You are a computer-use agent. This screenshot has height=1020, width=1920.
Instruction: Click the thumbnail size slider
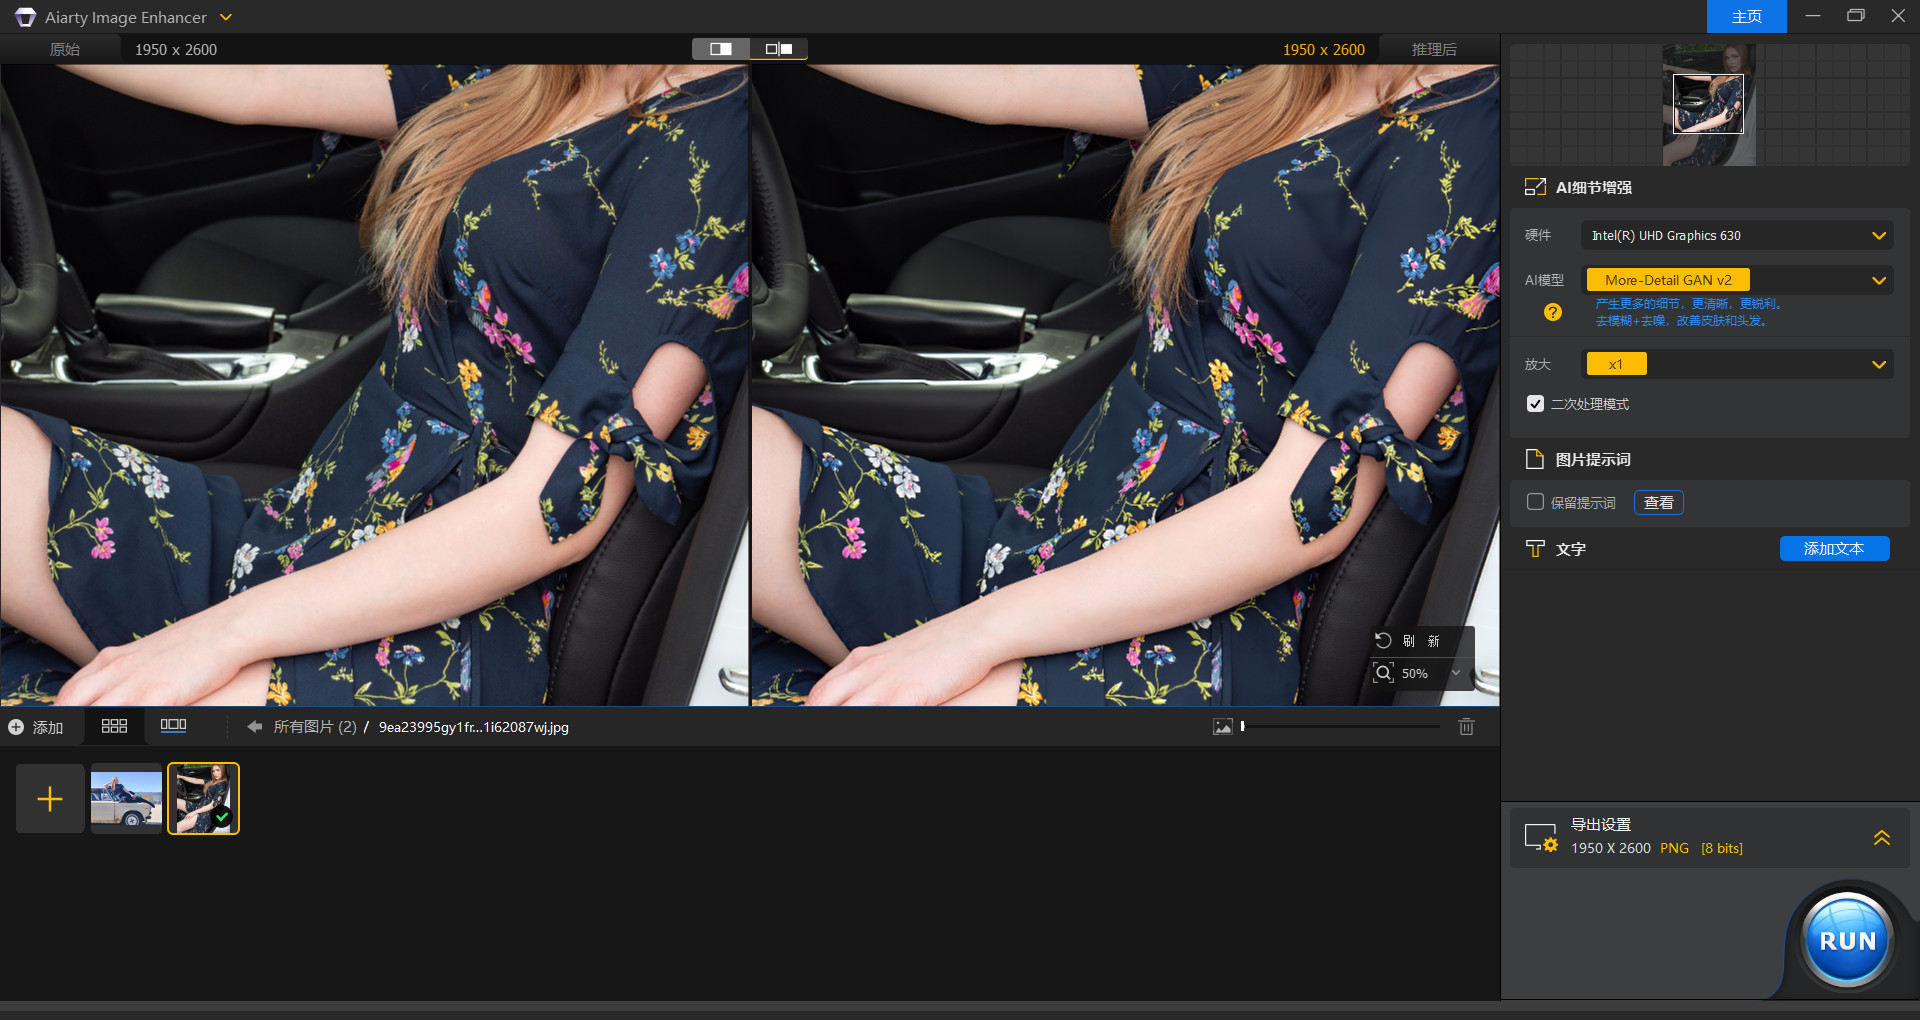(x=1340, y=727)
